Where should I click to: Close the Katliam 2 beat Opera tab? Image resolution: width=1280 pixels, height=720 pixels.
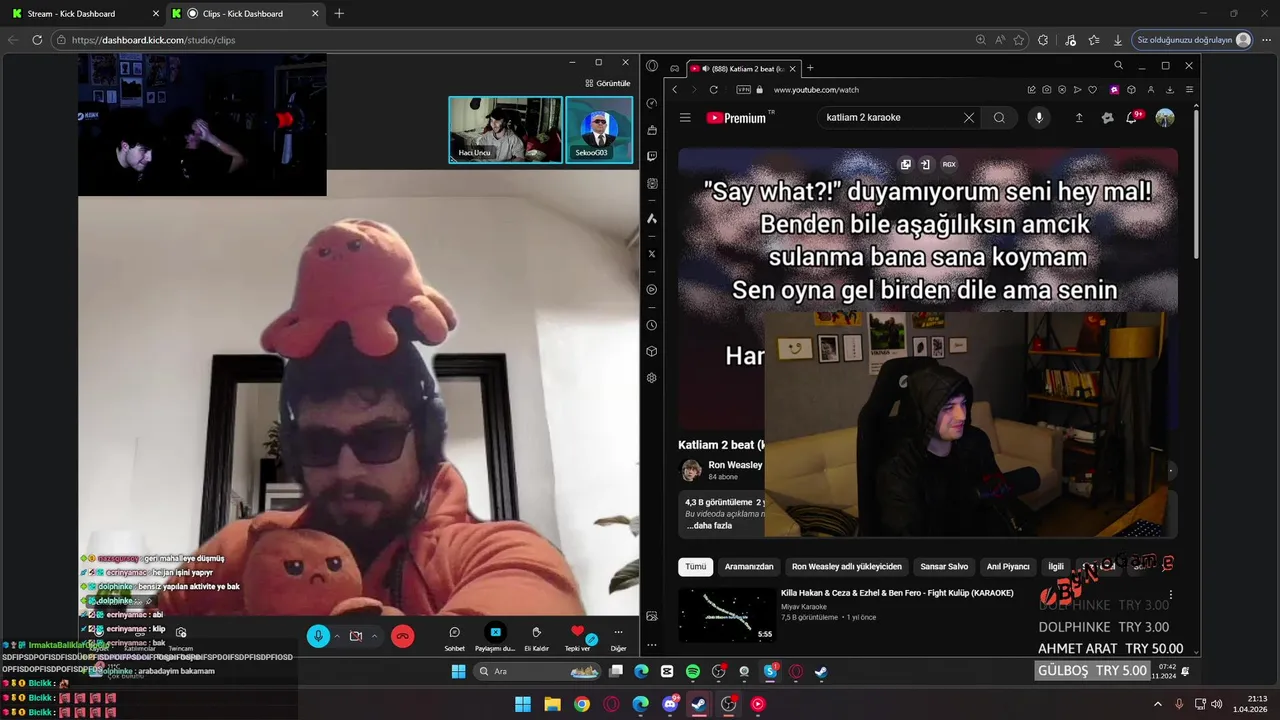click(793, 68)
